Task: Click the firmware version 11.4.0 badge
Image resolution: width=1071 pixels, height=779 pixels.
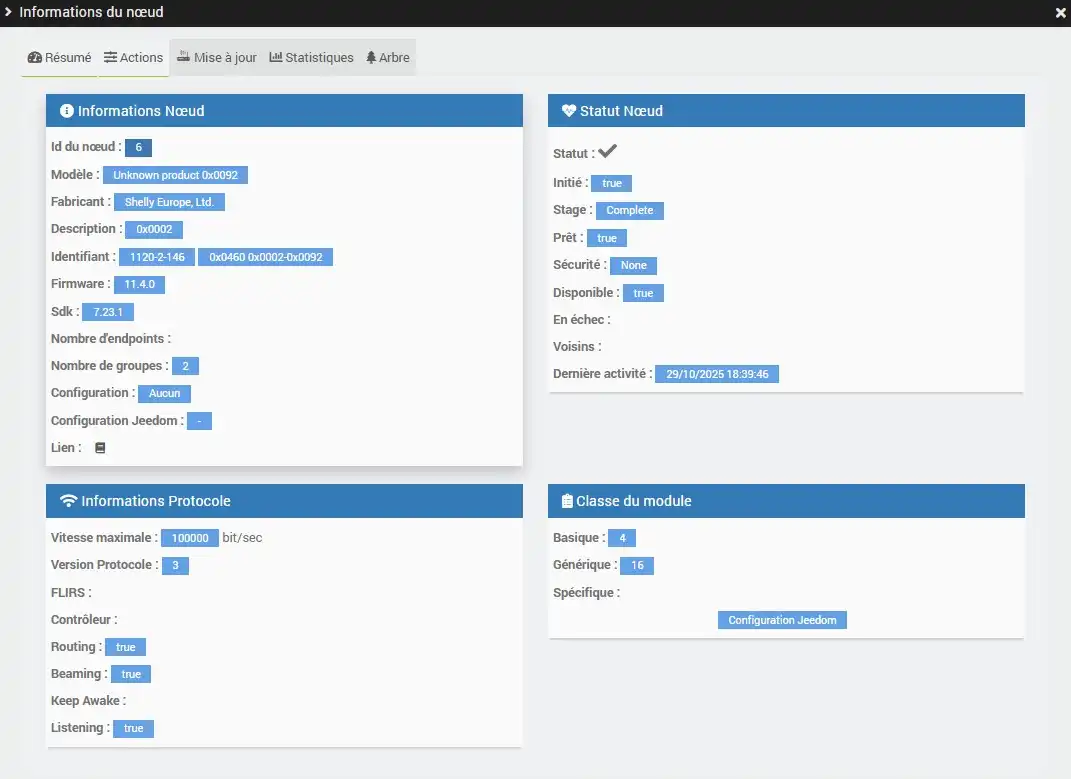Action: coord(139,284)
